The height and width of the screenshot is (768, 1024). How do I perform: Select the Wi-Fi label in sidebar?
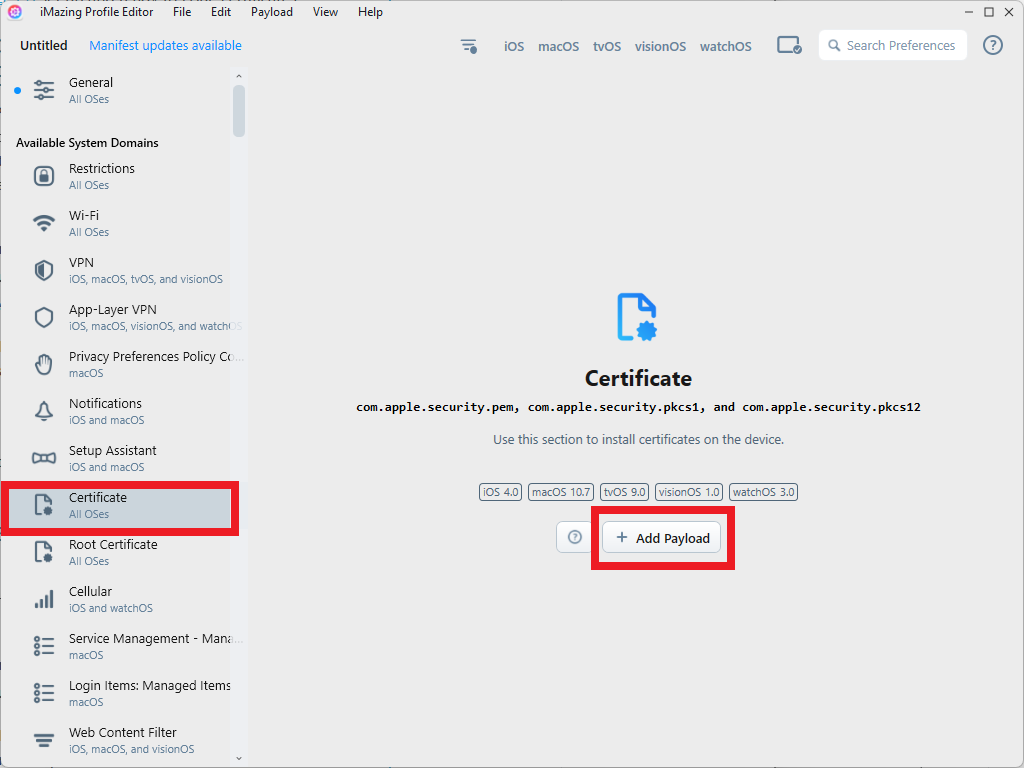pyautogui.click(x=84, y=215)
